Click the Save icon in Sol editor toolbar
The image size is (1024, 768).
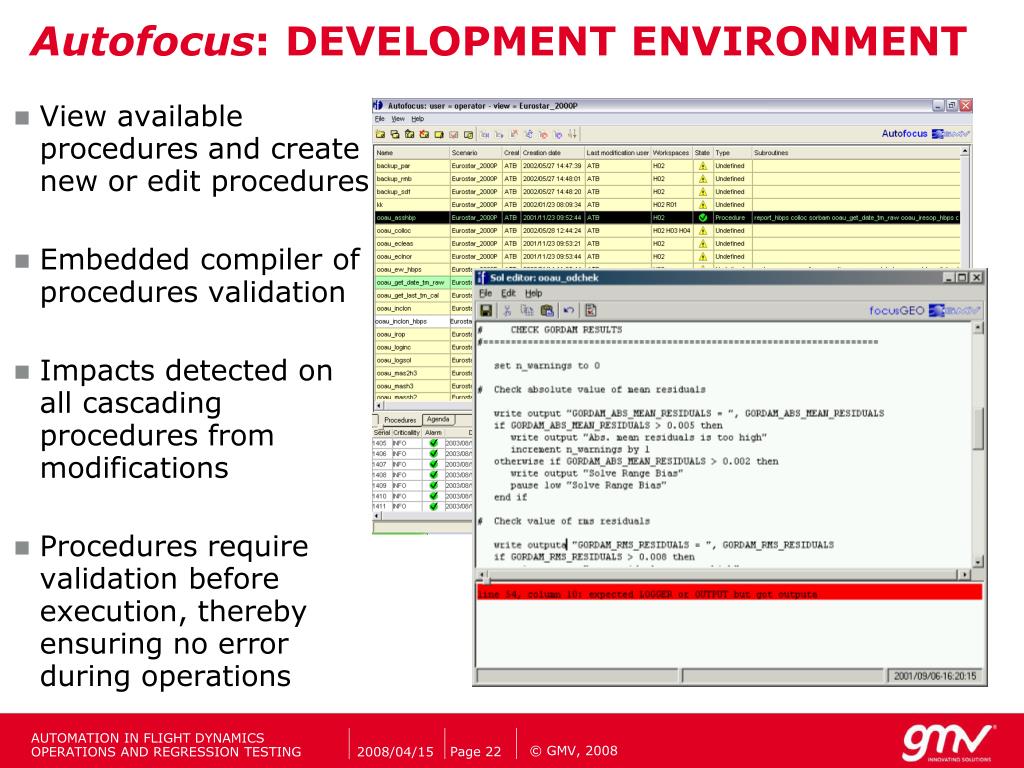click(486, 310)
